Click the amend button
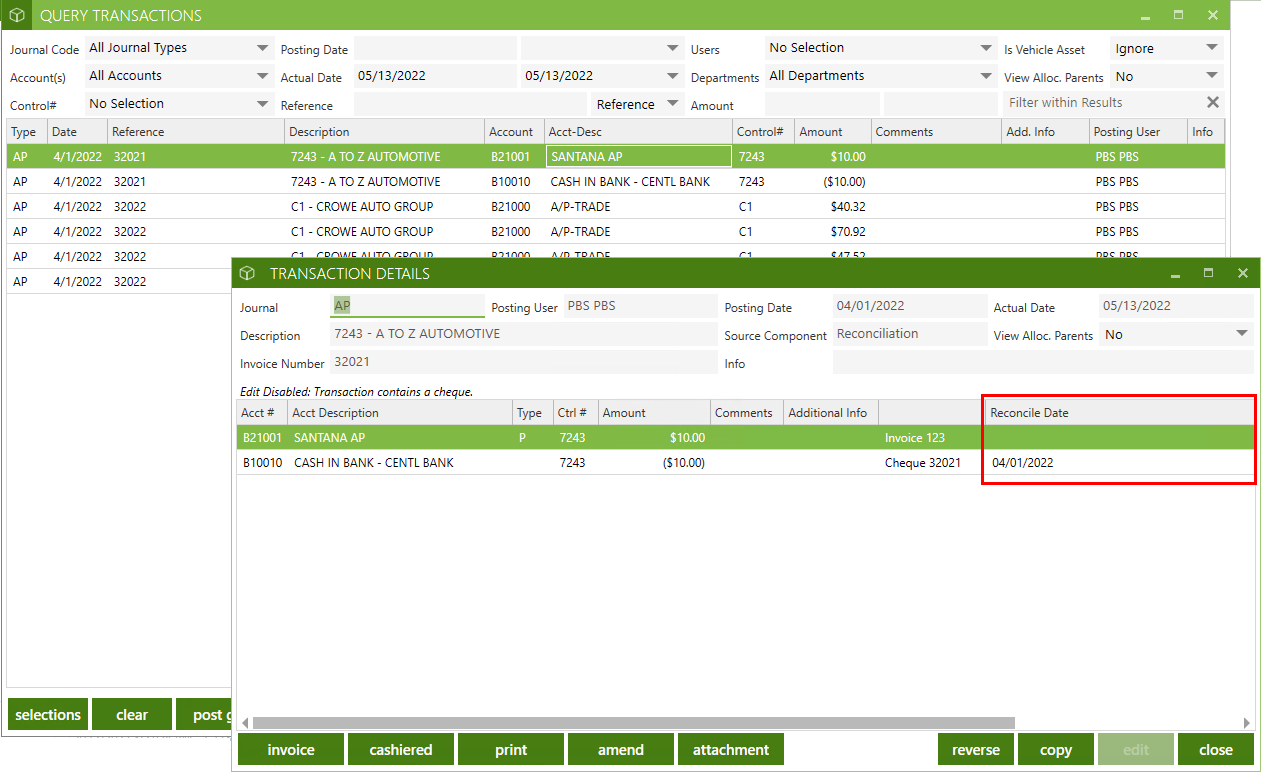The height and width of the screenshot is (772, 1261). [620, 750]
